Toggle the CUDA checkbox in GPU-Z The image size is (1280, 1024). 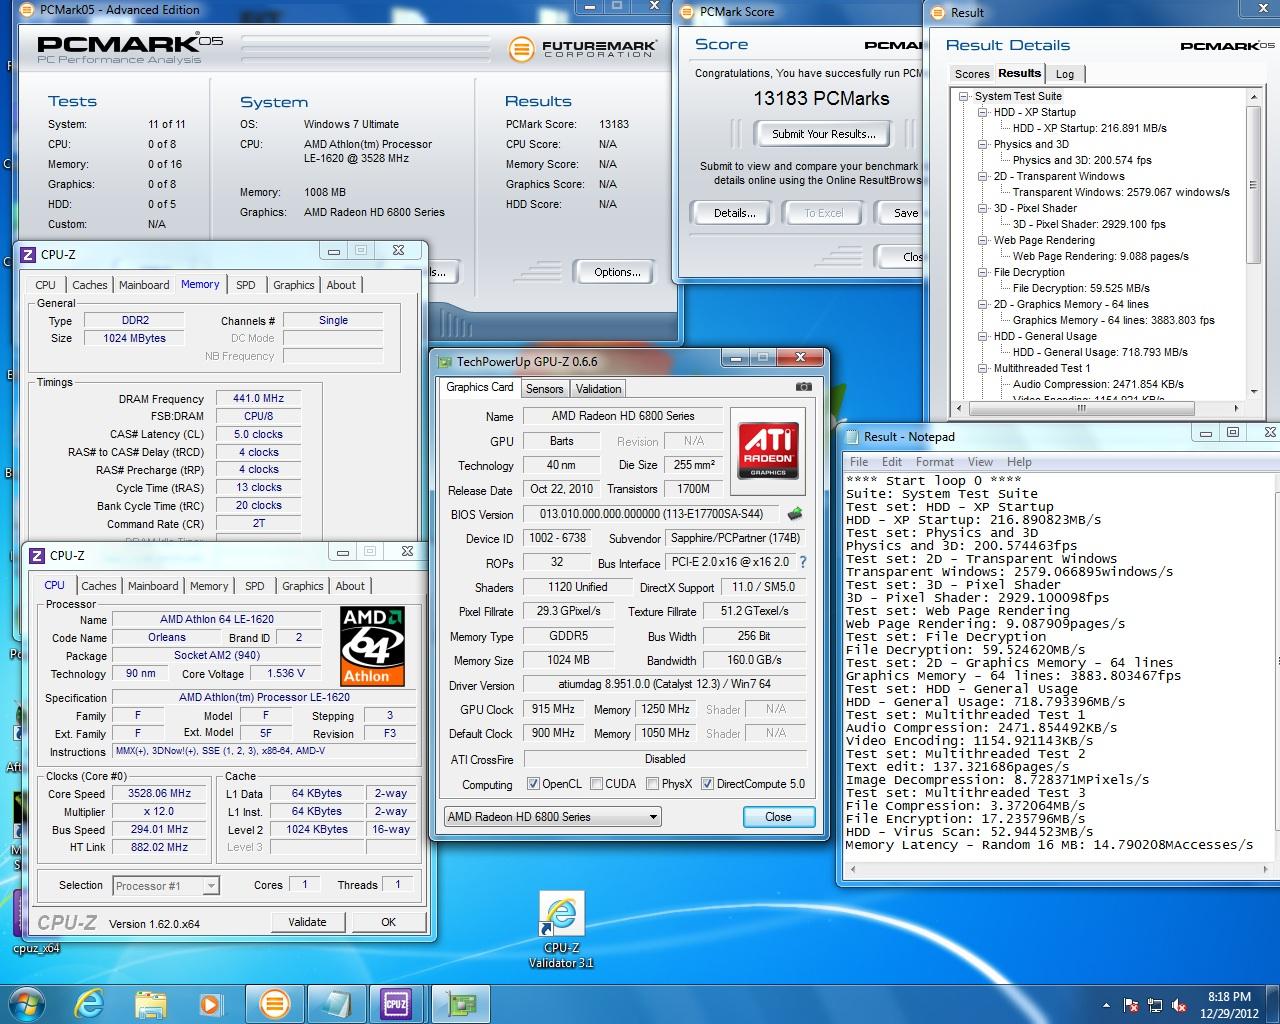(x=596, y=784)
